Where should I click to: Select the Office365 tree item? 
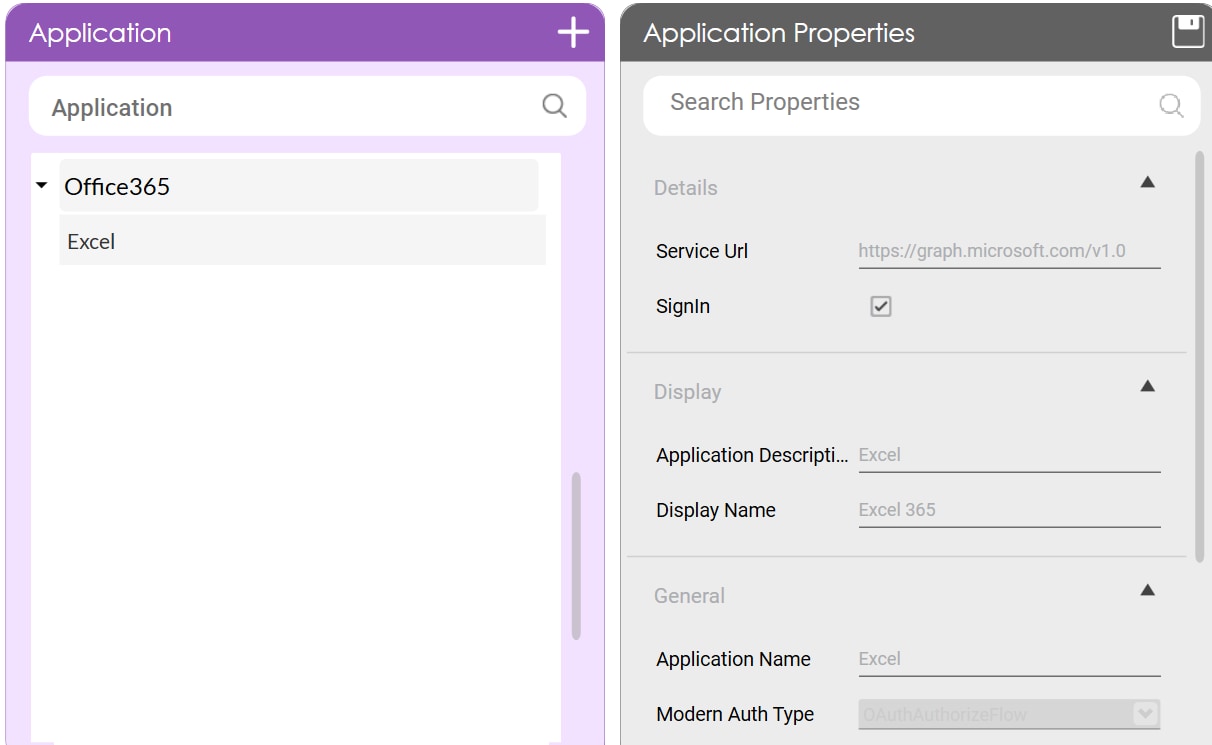pyautogui.click(x=298, y=186)
